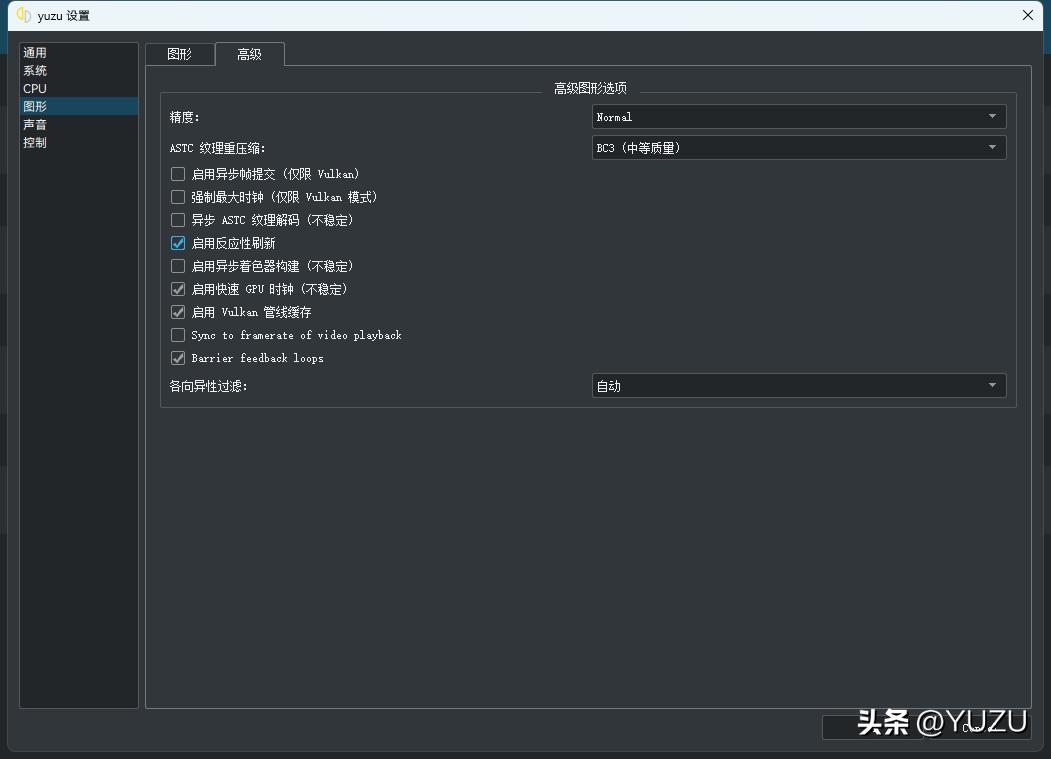Enable Sync to framerate of video playback
Screen dimensions: 1051x759
(x=177, y=335)
